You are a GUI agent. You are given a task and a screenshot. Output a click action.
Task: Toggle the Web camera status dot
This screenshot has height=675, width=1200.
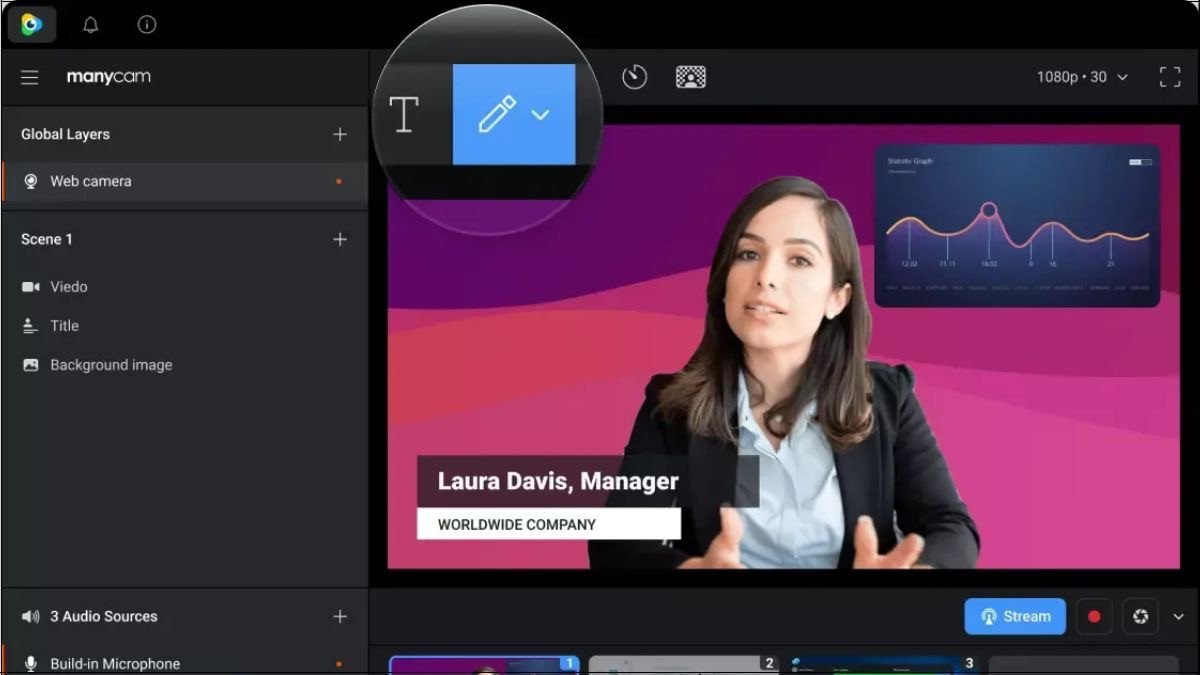339,182
